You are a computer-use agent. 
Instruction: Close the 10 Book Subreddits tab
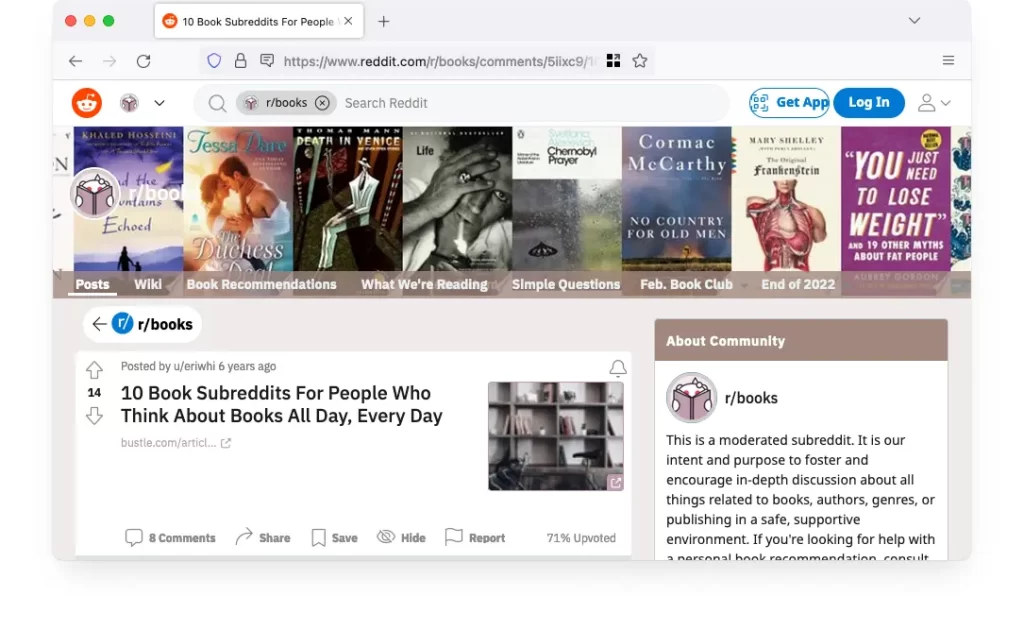[x=349, y=21]
